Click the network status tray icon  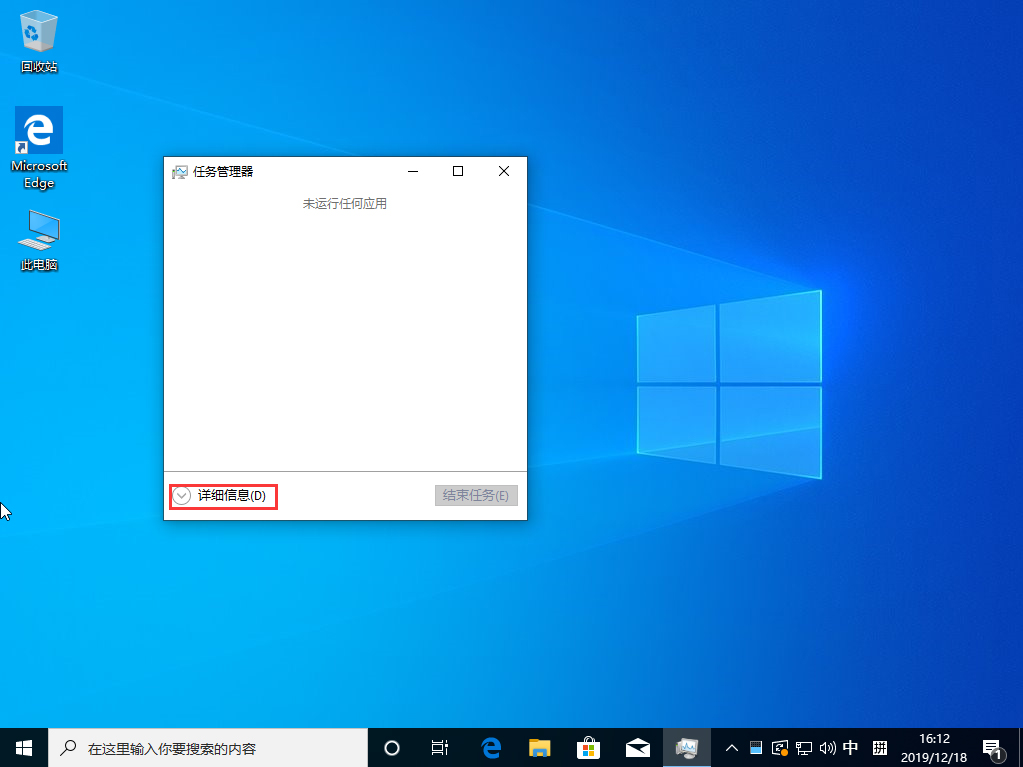tap(804, 747)
